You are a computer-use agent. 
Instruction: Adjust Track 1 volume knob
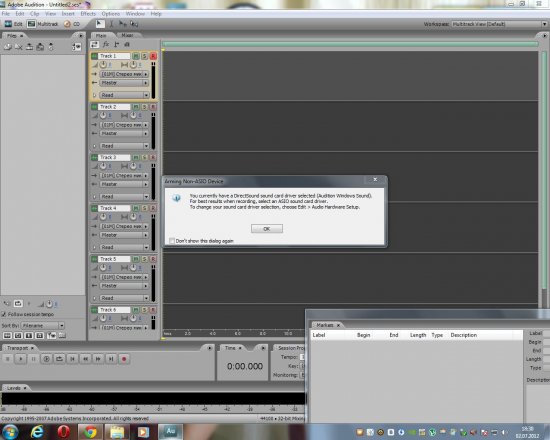[103, 65]
